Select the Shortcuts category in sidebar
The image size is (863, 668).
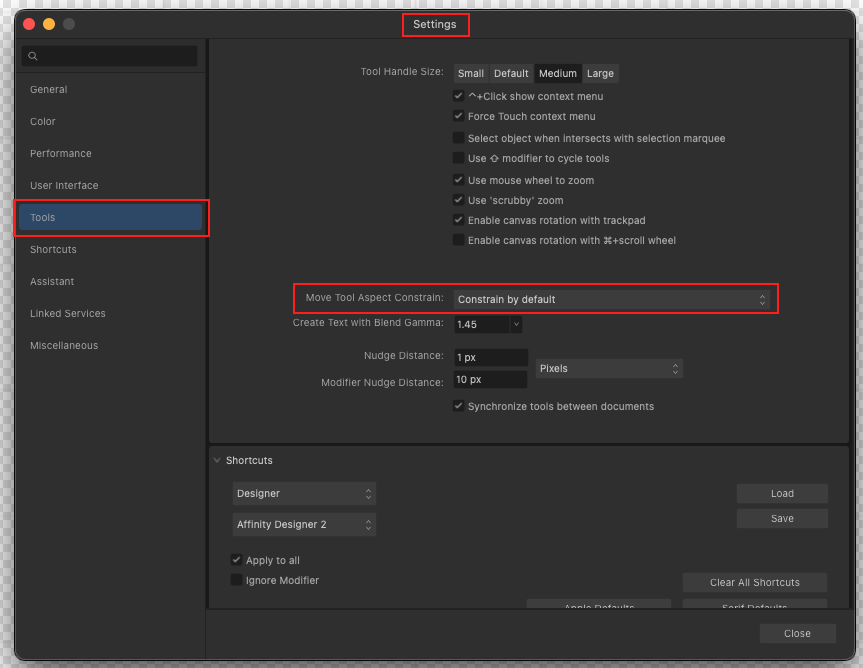[53, 250]
